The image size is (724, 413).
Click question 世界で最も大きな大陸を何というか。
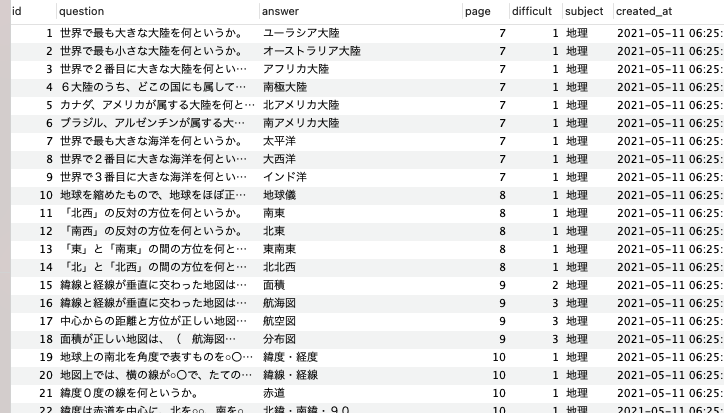151,33
